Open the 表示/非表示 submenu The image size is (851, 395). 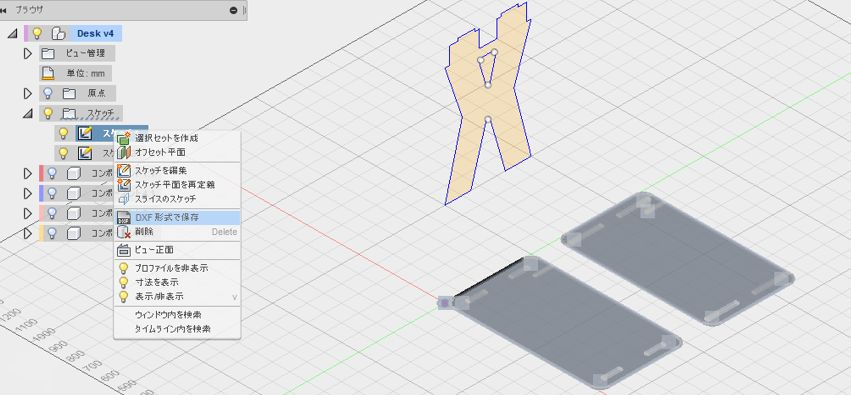click(177, 297)
